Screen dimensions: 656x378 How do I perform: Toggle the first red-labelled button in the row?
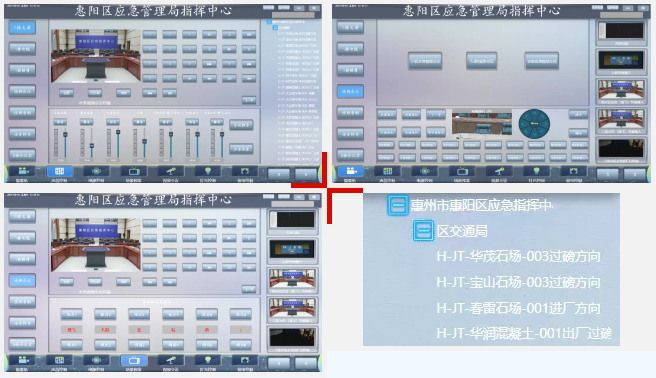[71, 330]
